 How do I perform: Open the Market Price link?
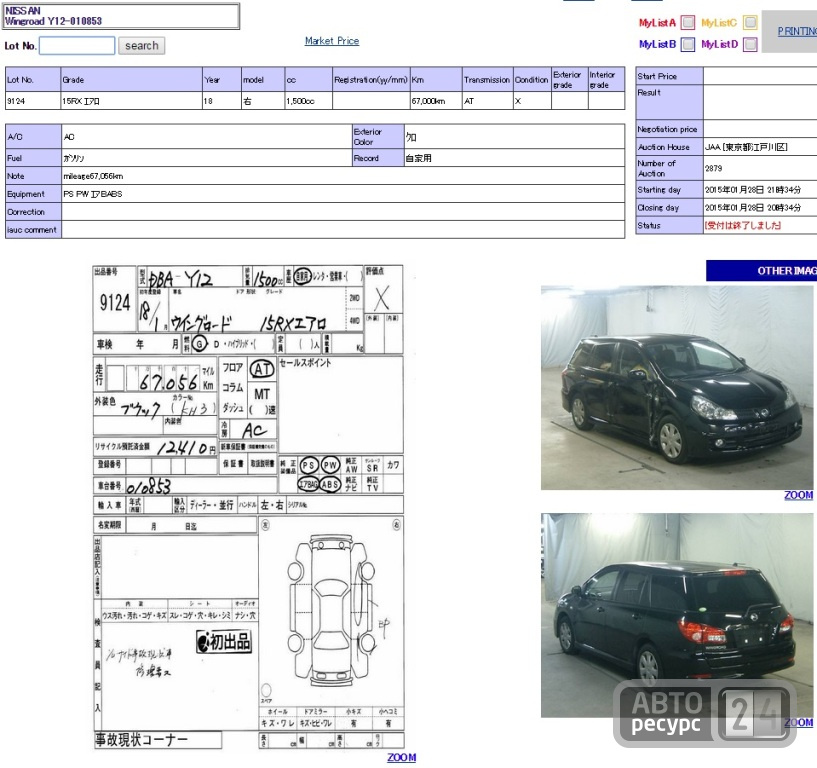[x=332, y=41]
